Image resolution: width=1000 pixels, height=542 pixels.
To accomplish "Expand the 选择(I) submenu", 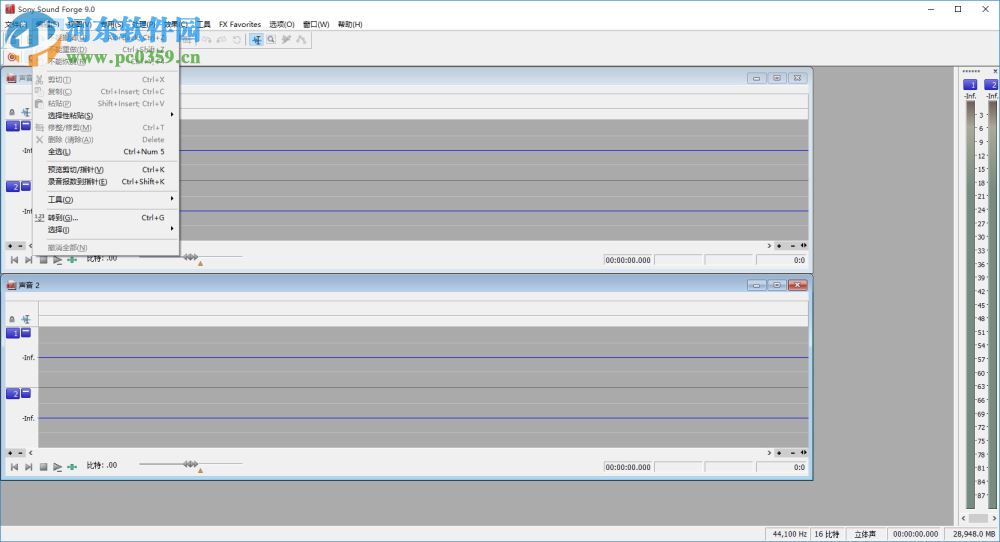I will [106, 230].
